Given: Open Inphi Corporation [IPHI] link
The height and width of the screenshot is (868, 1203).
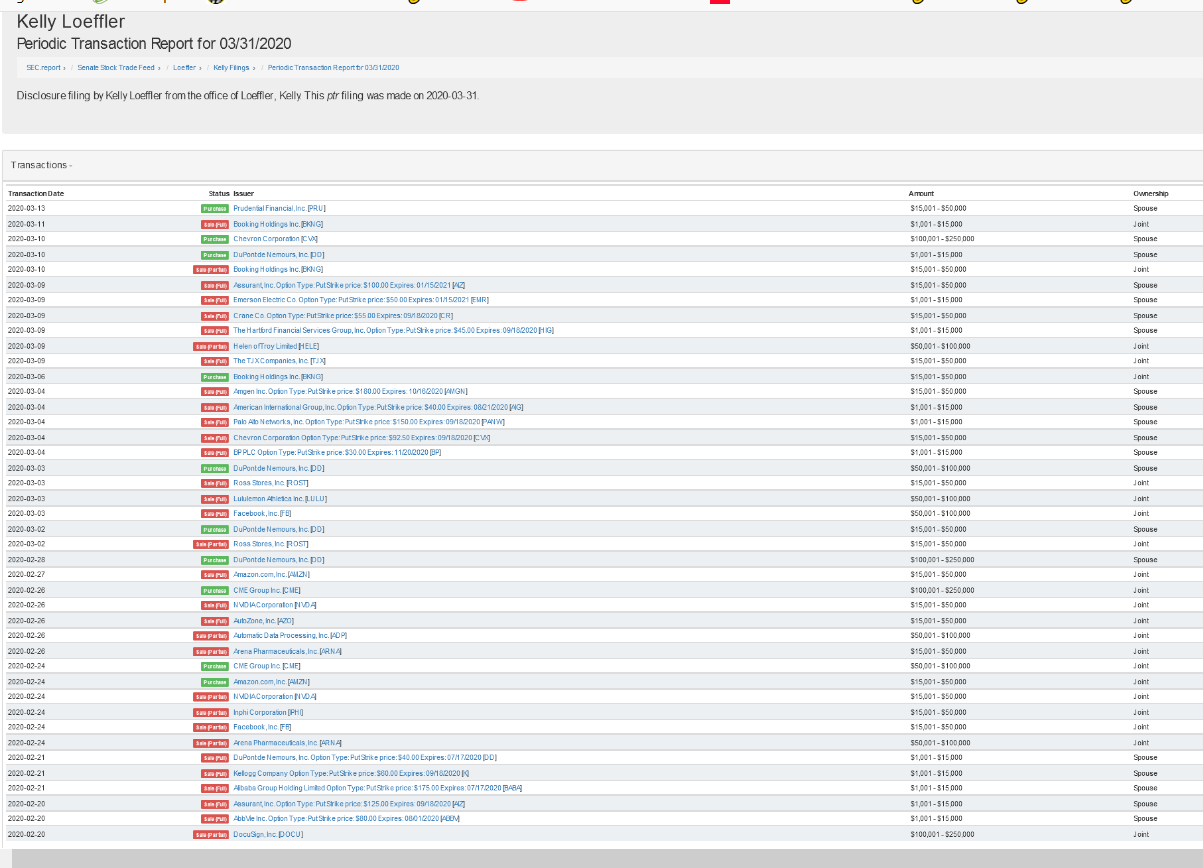Looking at the screenshot, I should 268,712.
